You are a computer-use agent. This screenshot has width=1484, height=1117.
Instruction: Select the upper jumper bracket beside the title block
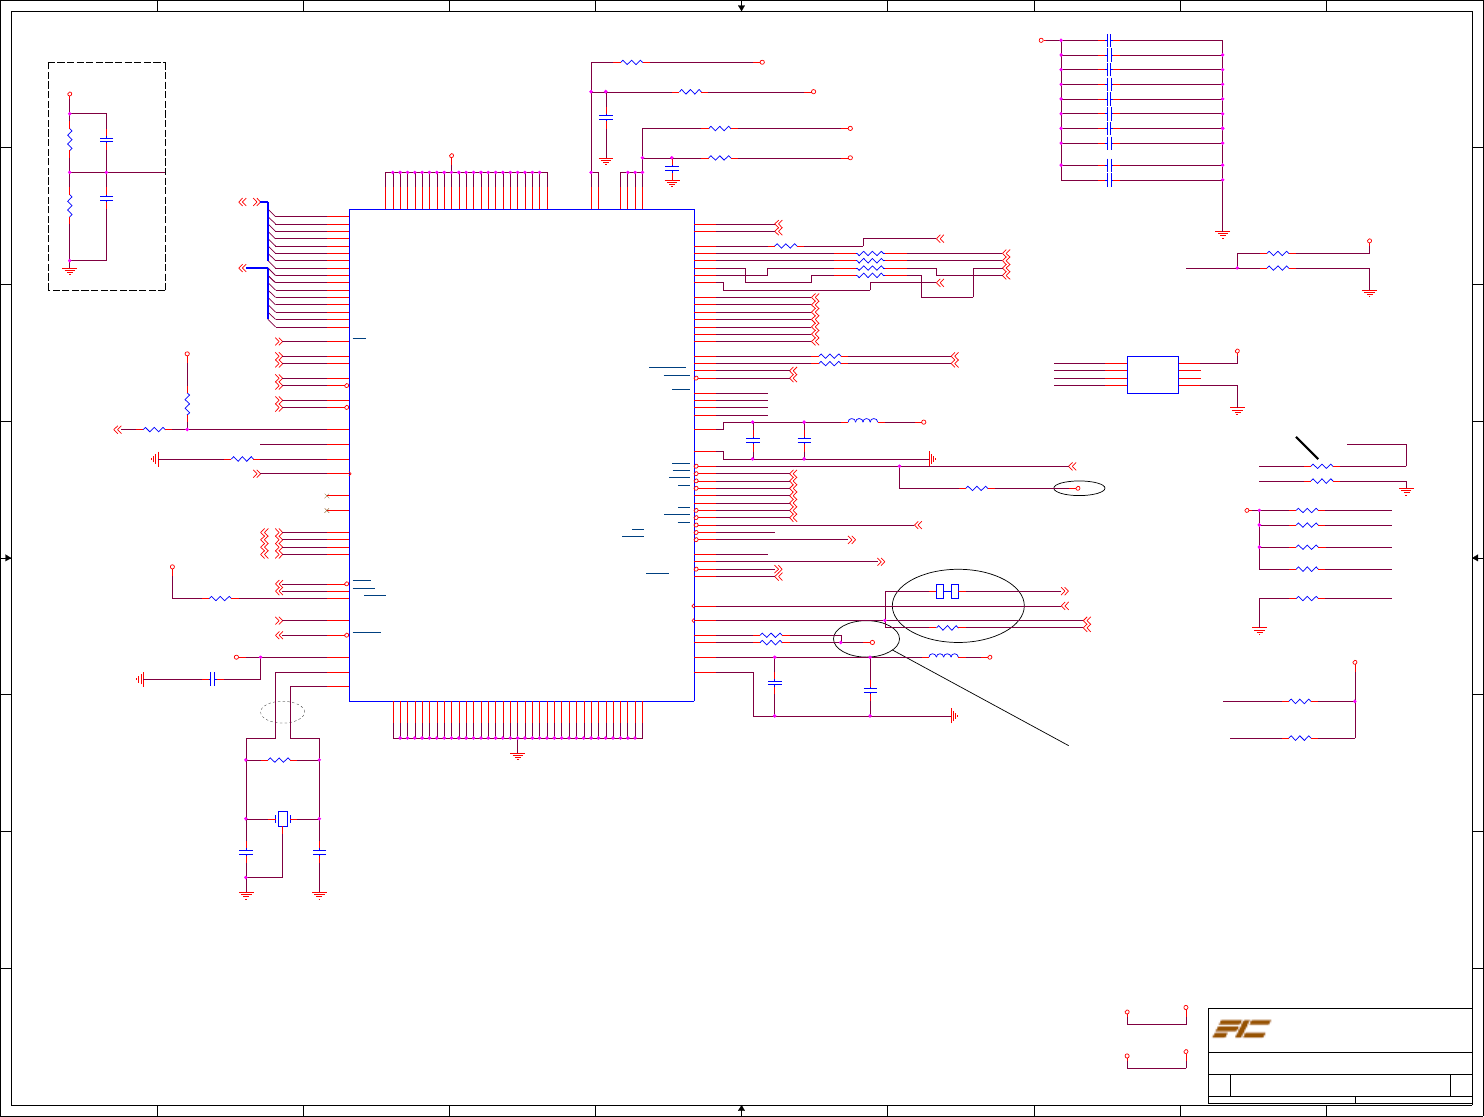pyautogui.click(x=1156, y=1015)
